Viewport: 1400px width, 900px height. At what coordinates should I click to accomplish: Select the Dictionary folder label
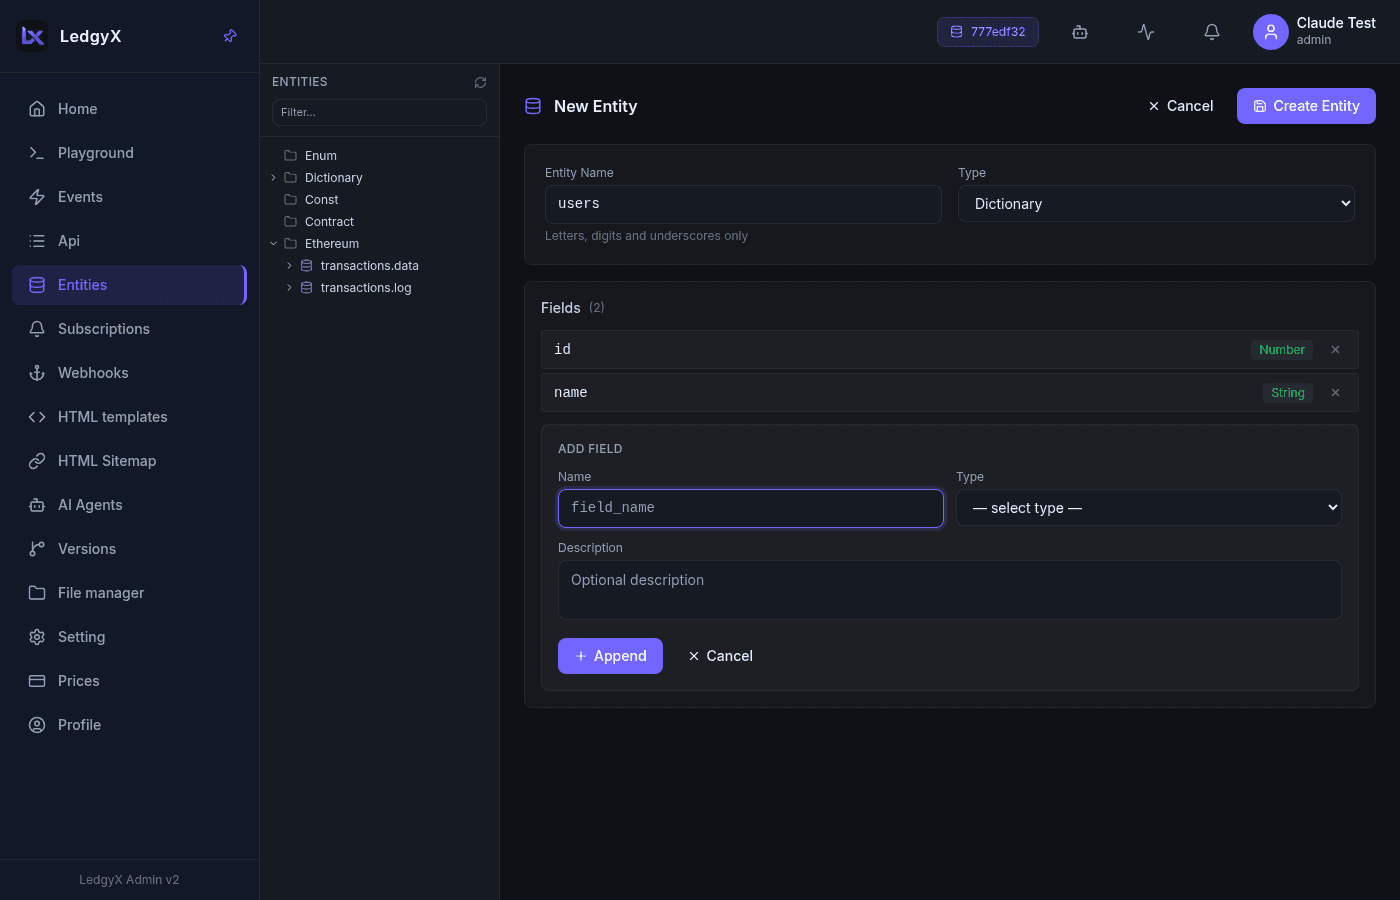pos(334,178)
